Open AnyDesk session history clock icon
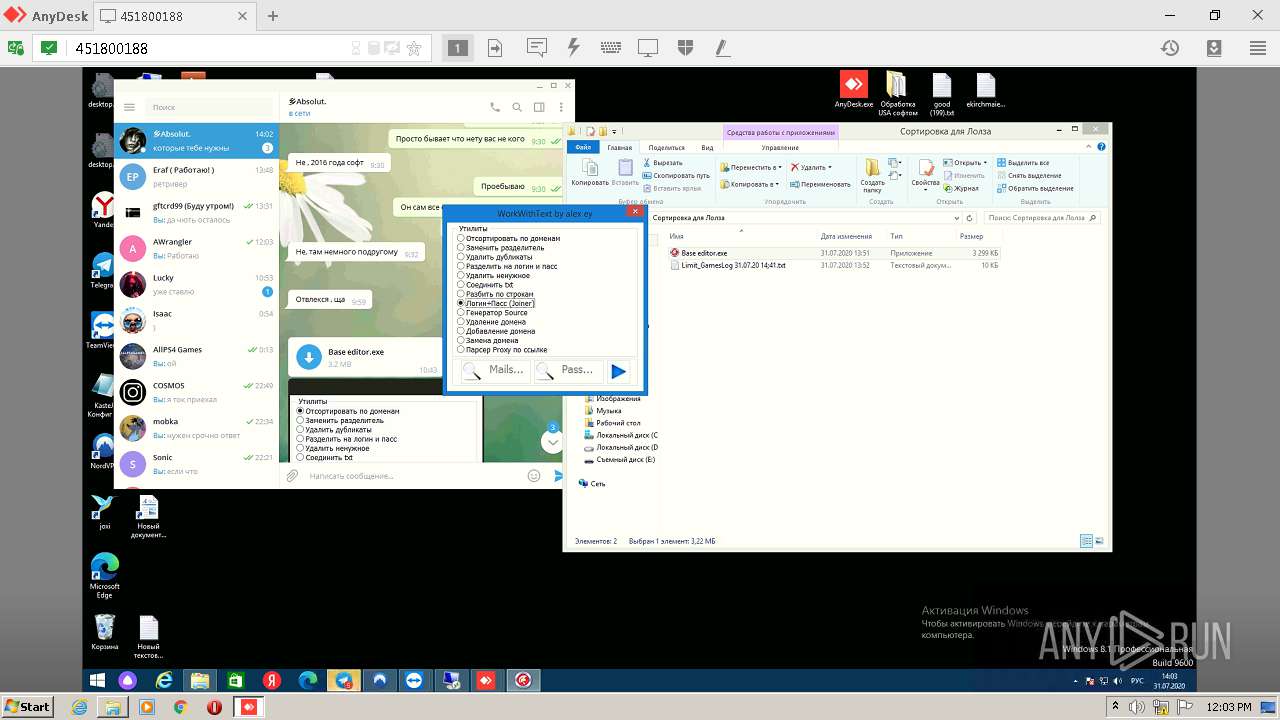 pyautogui.click(x=1170, y=48)
